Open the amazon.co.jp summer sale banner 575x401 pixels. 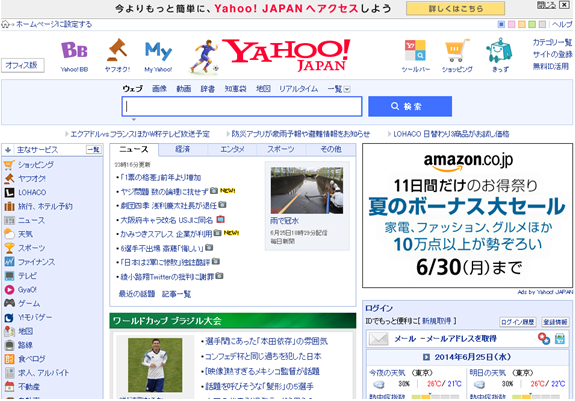(x=468, y=216)
